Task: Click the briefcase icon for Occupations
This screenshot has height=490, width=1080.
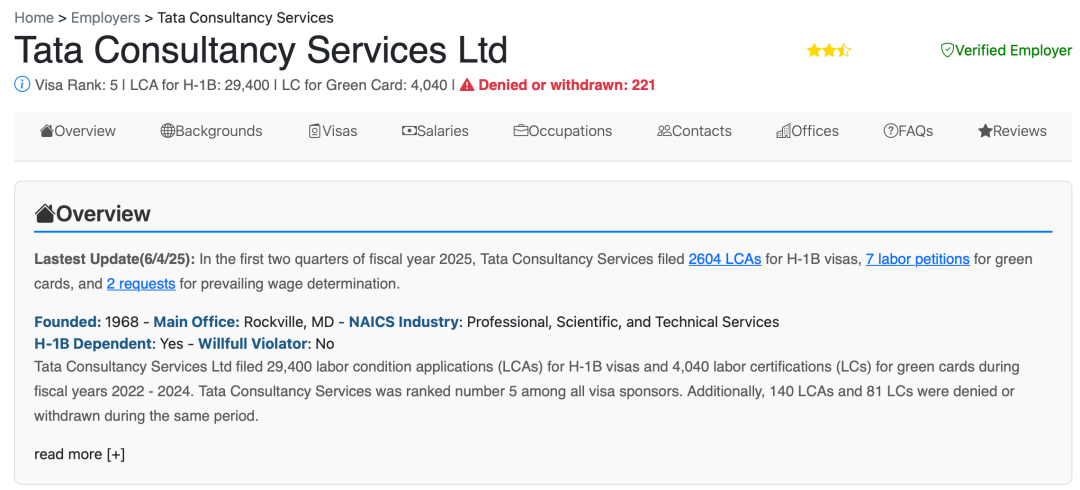Action: coord(521,131)
